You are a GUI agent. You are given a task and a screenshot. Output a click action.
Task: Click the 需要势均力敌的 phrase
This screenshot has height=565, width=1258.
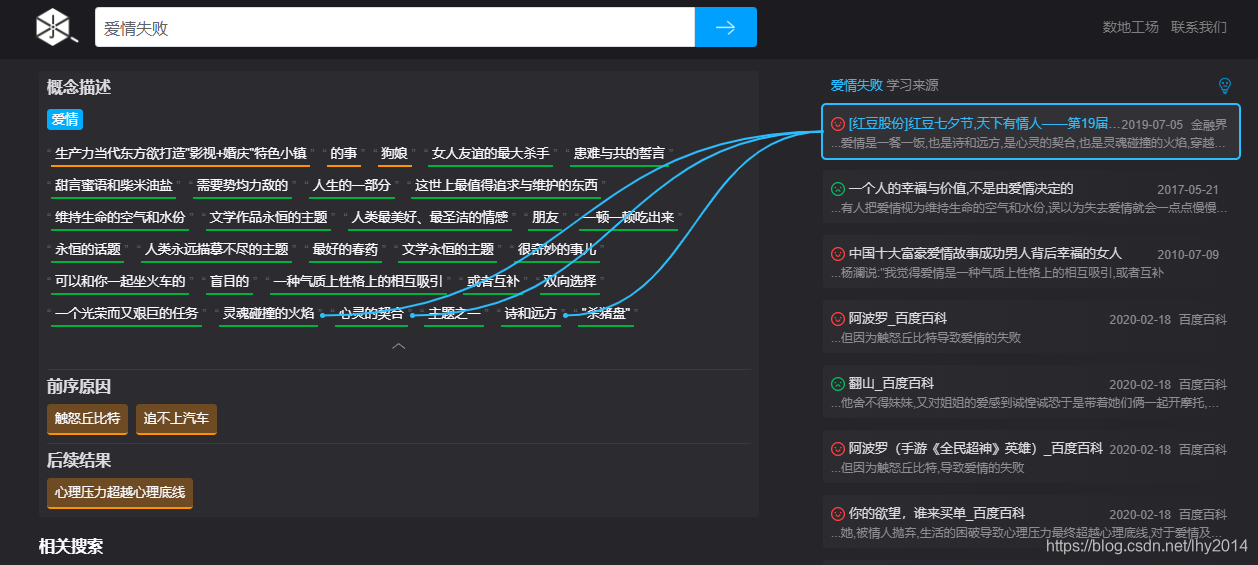tap(241, 186)
